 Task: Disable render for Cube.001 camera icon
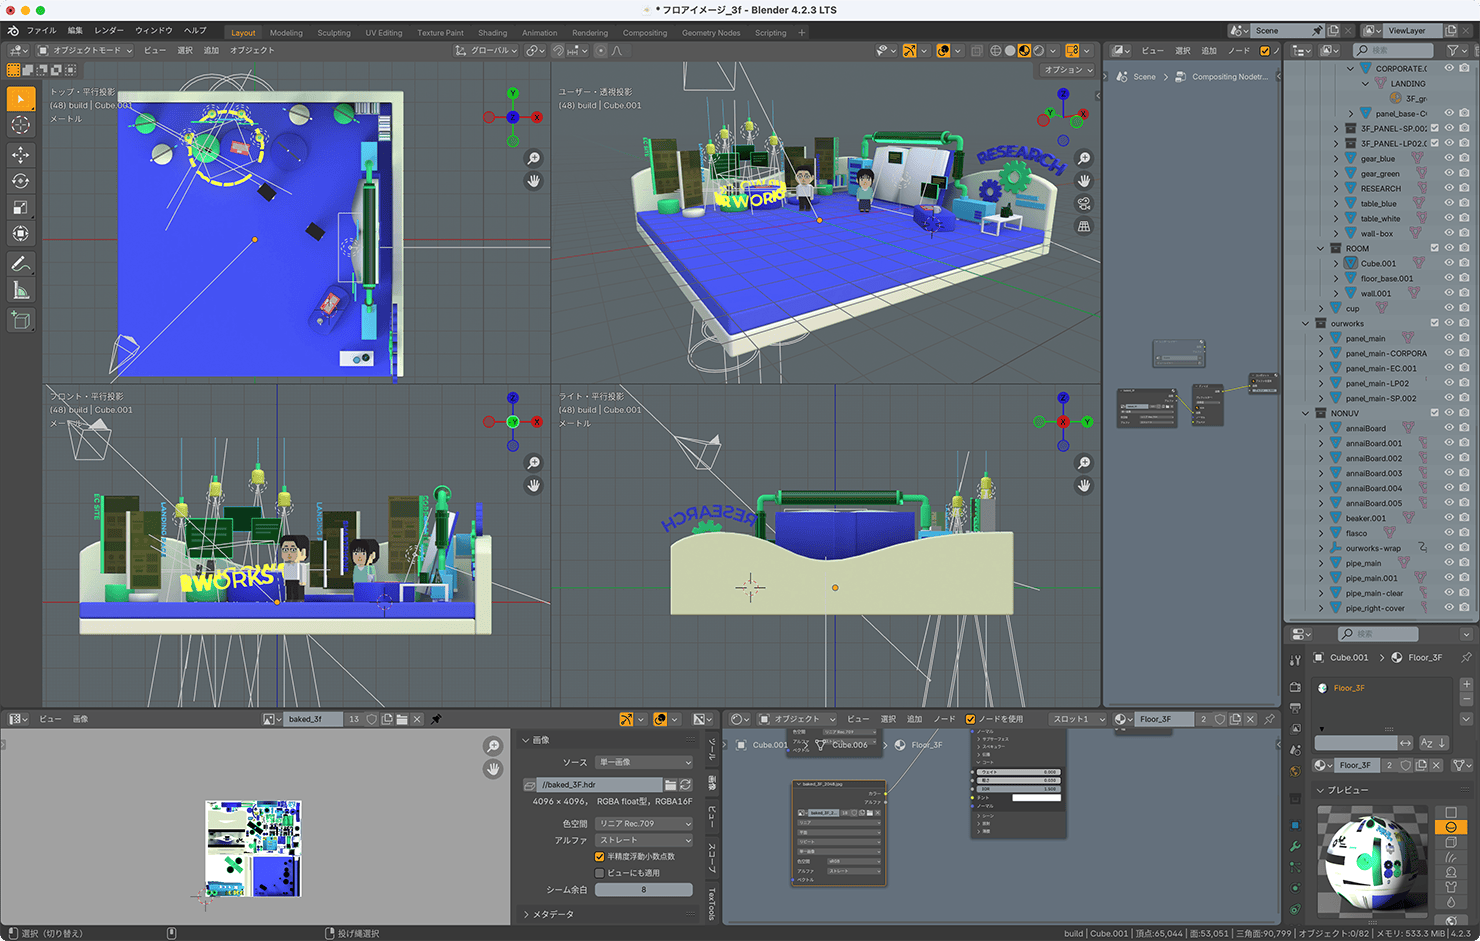[x=1465, y=263]
